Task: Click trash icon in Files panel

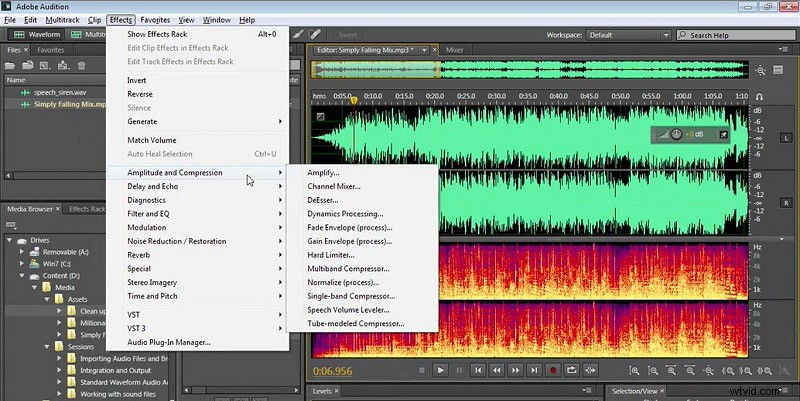Action: pyautogui.click(x=81, y=65)
